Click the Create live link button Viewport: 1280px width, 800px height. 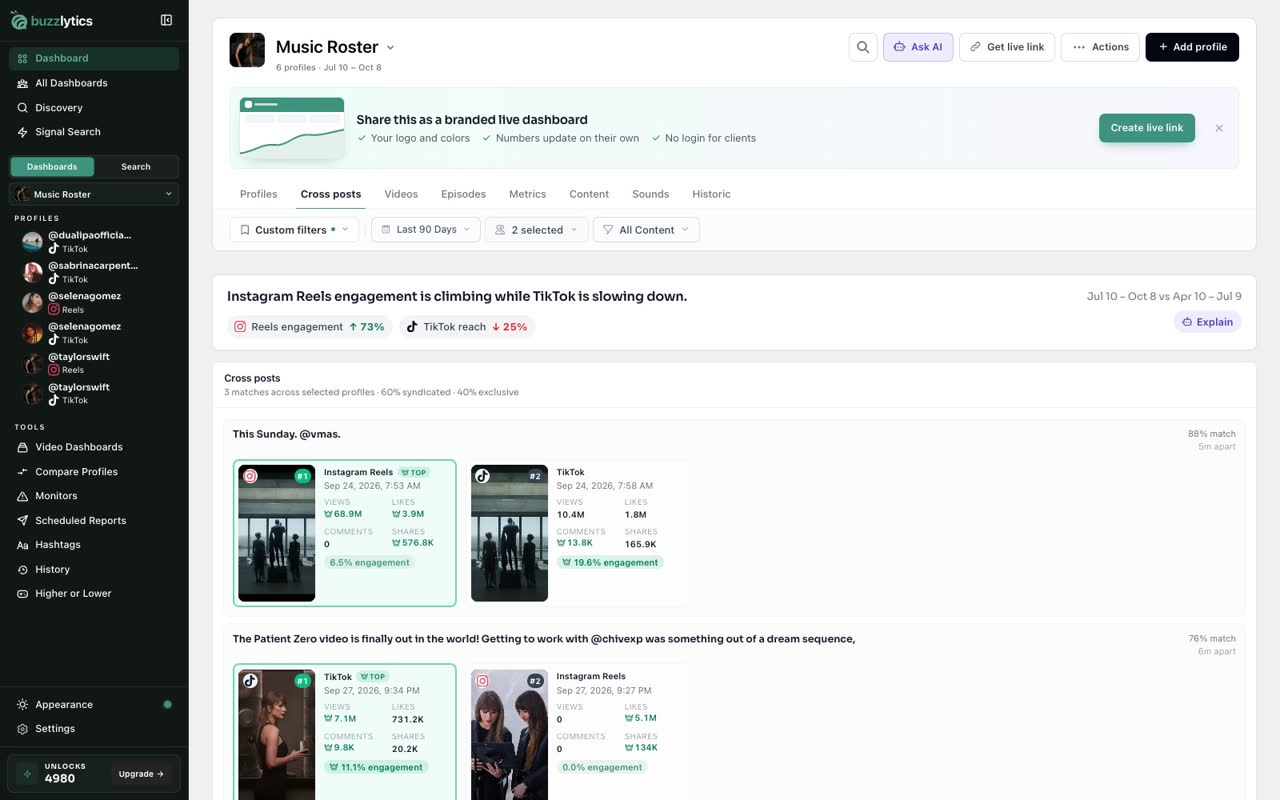pos(1147,128)
